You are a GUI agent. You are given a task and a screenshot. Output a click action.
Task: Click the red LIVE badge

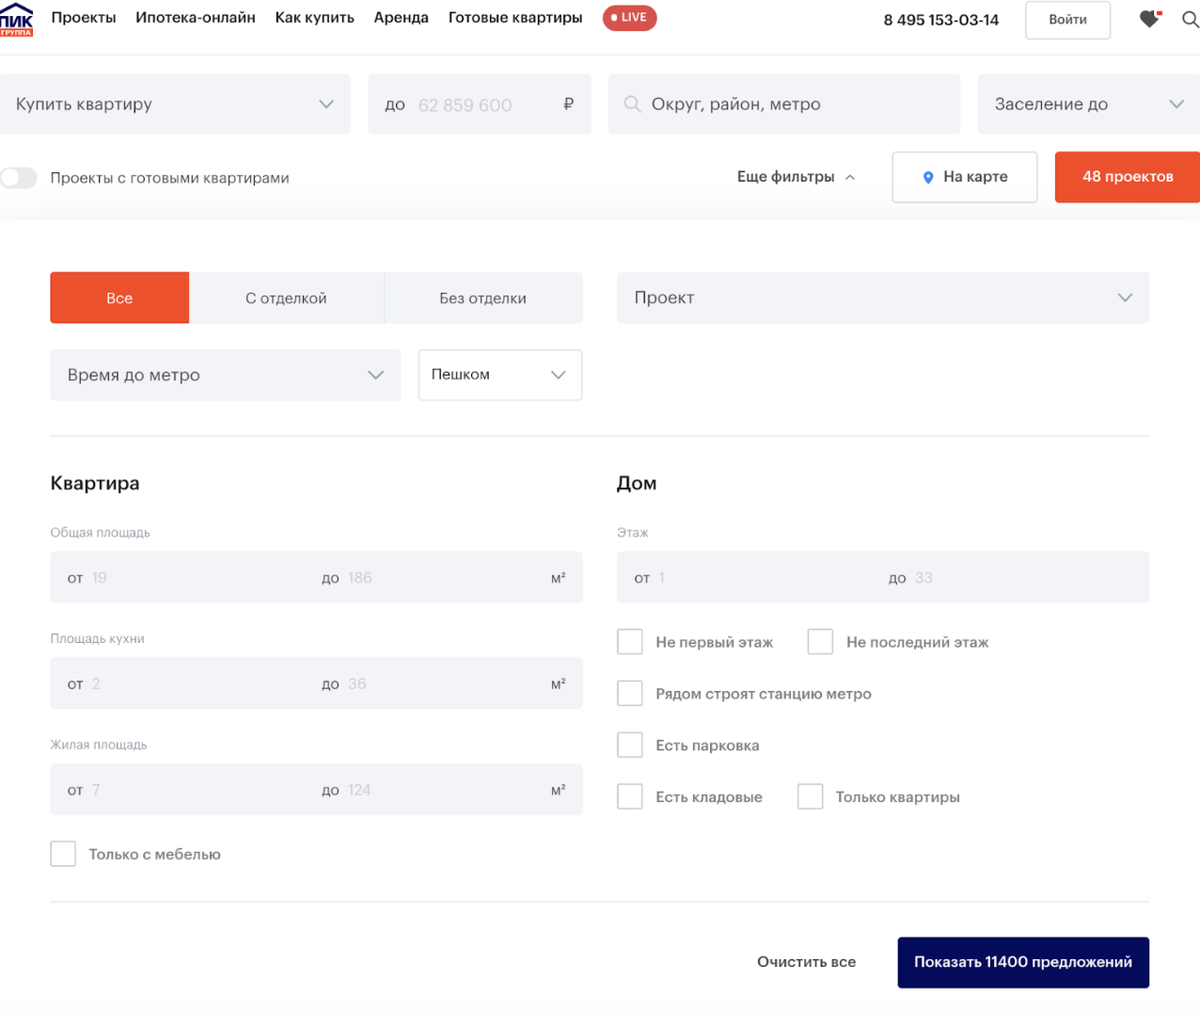click(x=629, y=18)
